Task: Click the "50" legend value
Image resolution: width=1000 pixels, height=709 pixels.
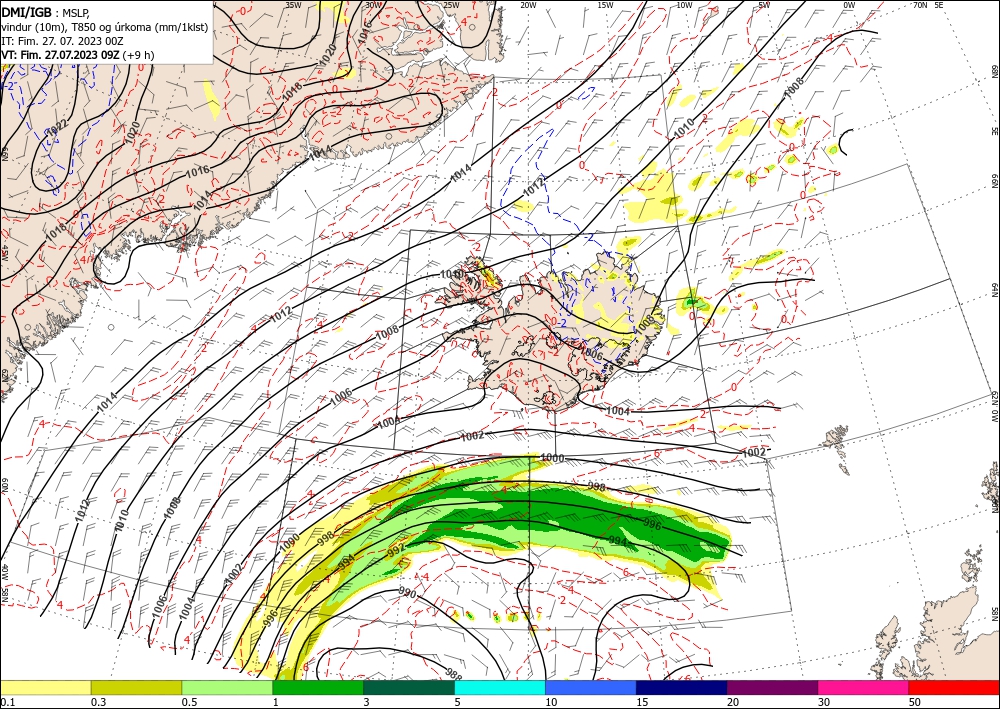Action: tap(915, 702)
